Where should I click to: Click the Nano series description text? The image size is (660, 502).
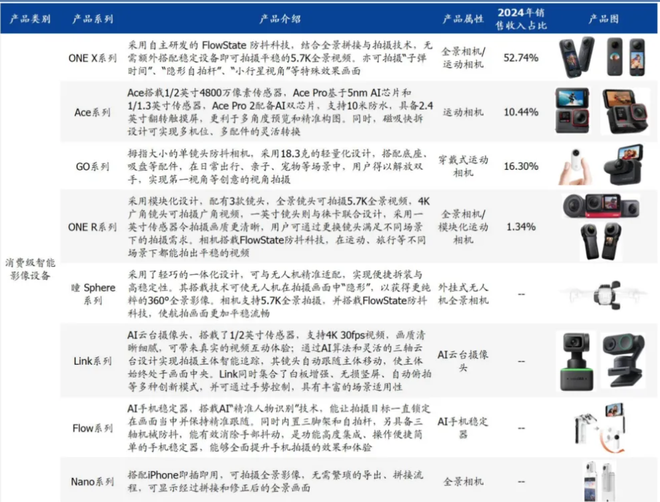tap(276, 481)
